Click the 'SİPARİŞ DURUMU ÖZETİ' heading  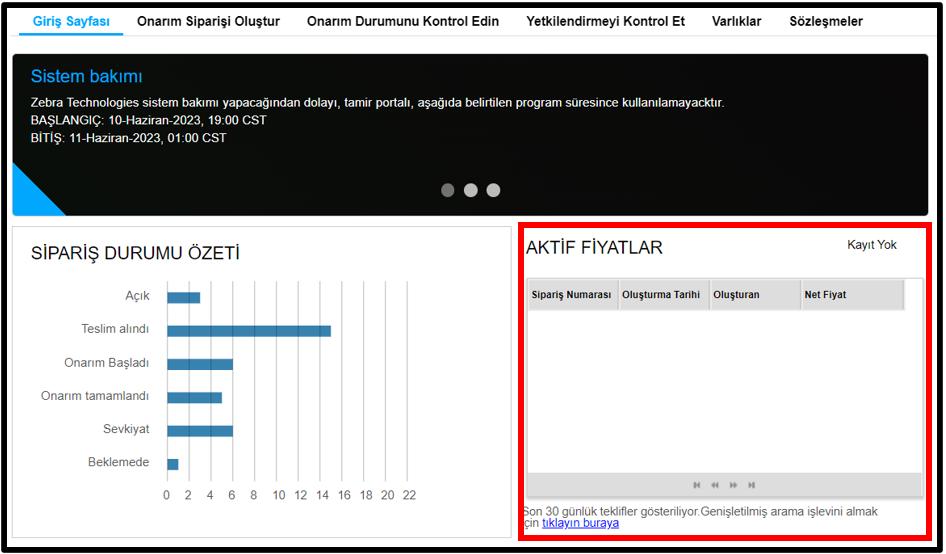[x=135, y=253]
